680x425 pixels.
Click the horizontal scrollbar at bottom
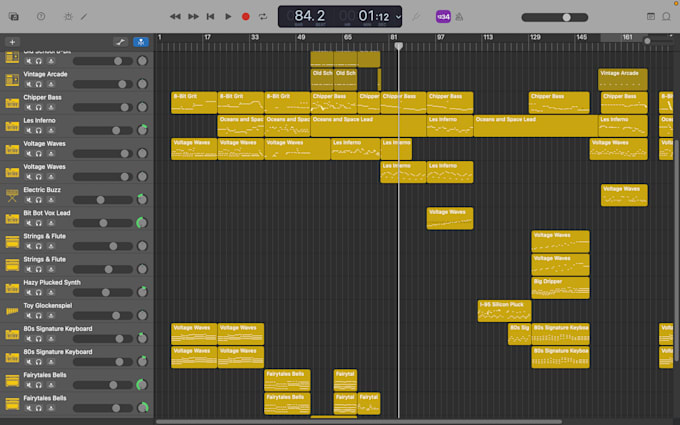pyautogui.click(x=359, y=422)
